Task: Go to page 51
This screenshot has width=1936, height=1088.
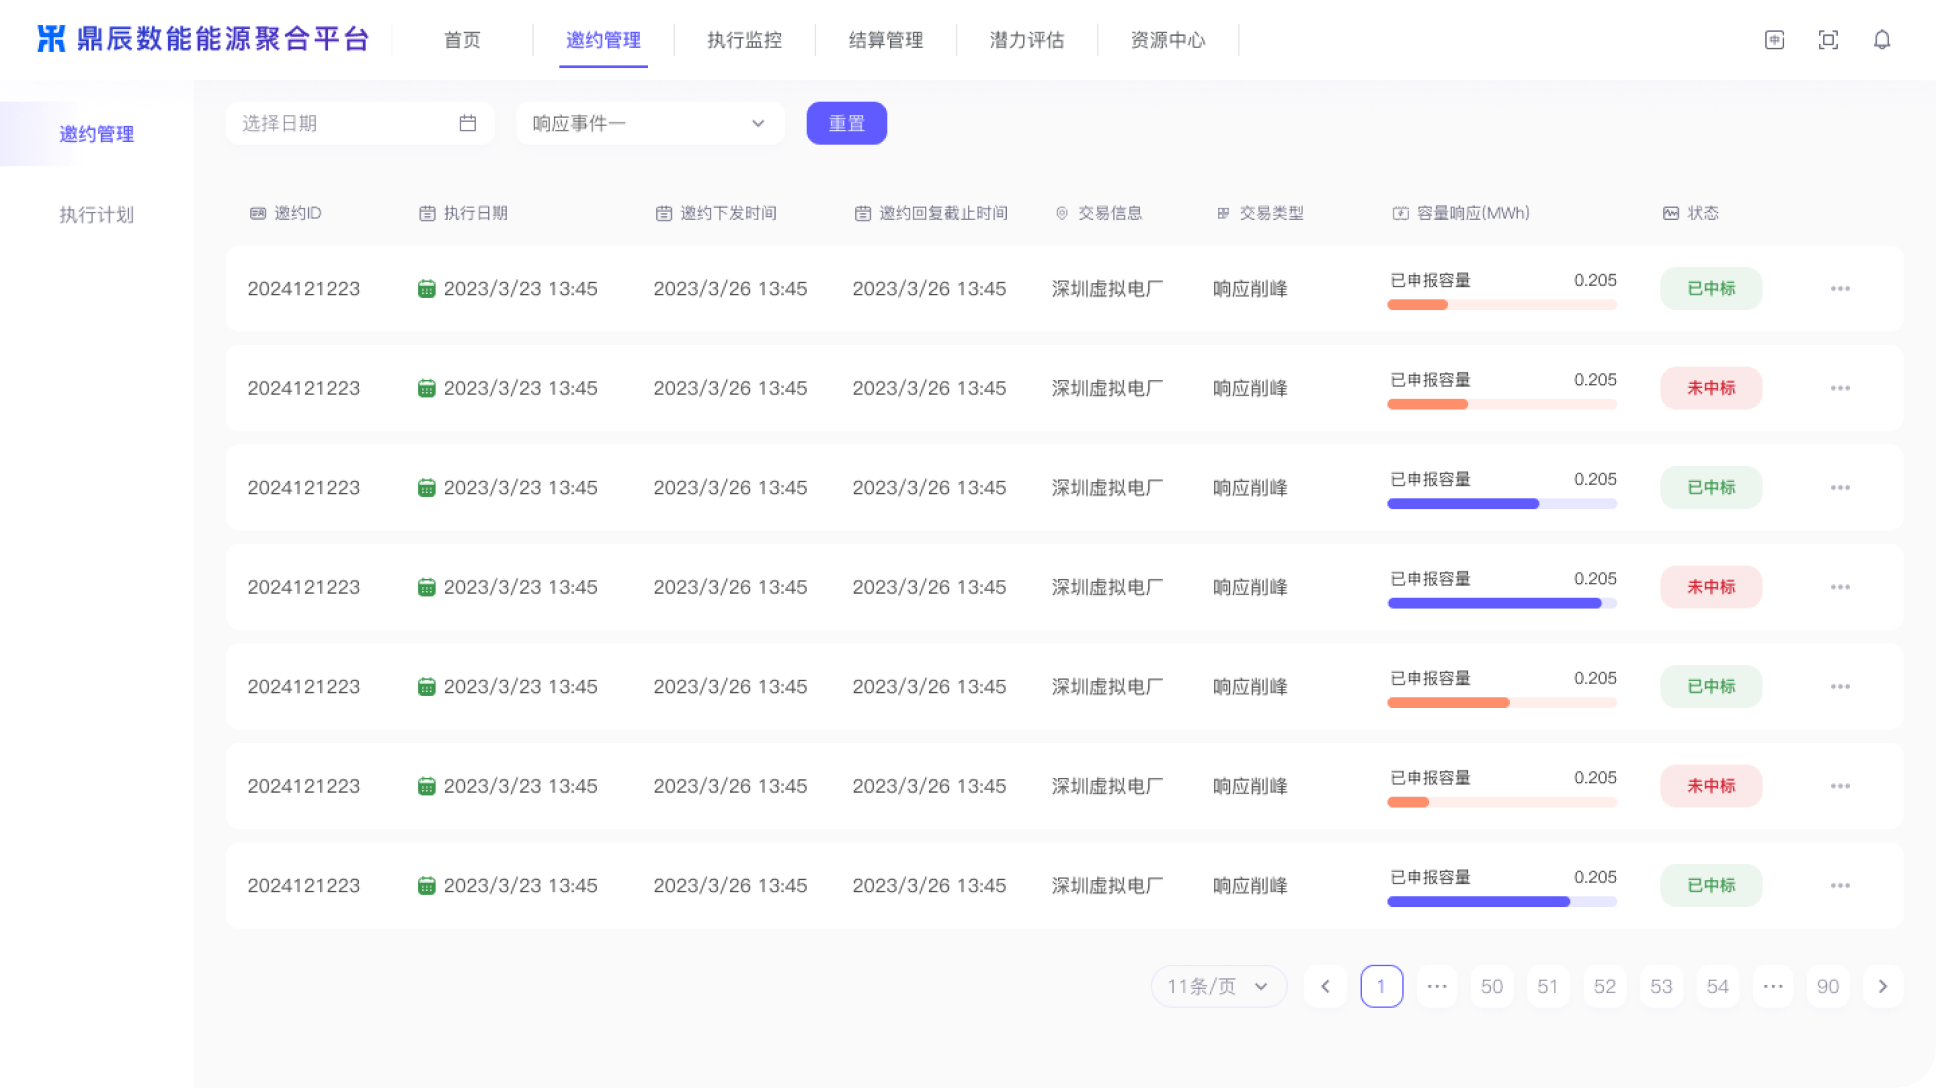Action: (x=1548, y=987)
